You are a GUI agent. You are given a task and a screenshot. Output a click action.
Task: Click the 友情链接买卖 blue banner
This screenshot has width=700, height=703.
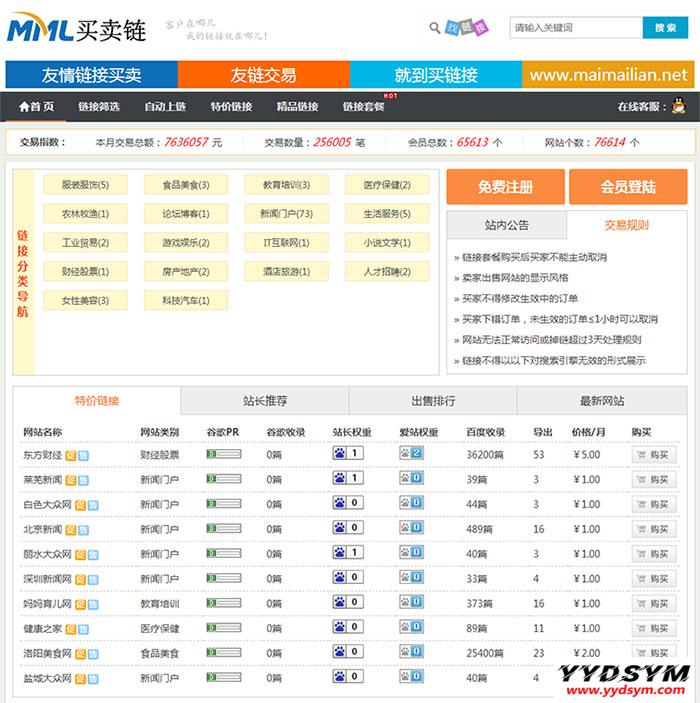click(91, 74)
